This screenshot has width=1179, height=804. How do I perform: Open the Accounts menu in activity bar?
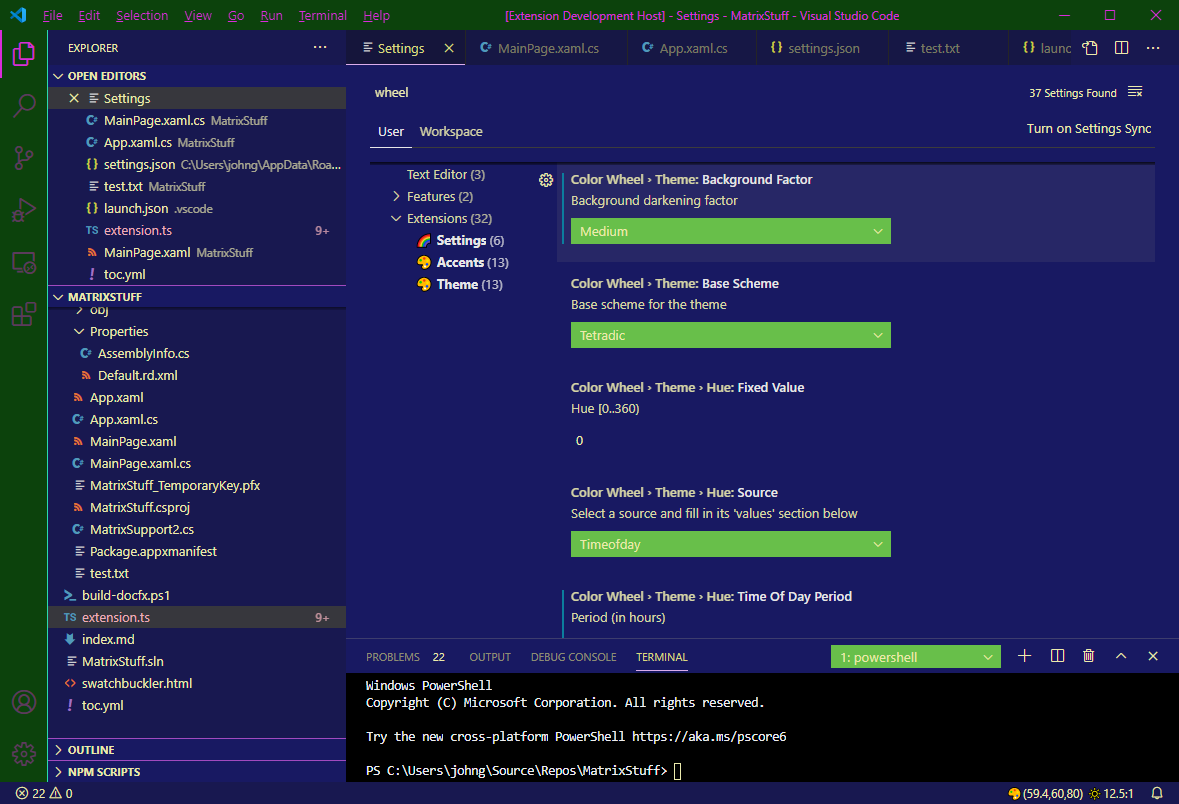pyautogui.click(x=23, y=702)
